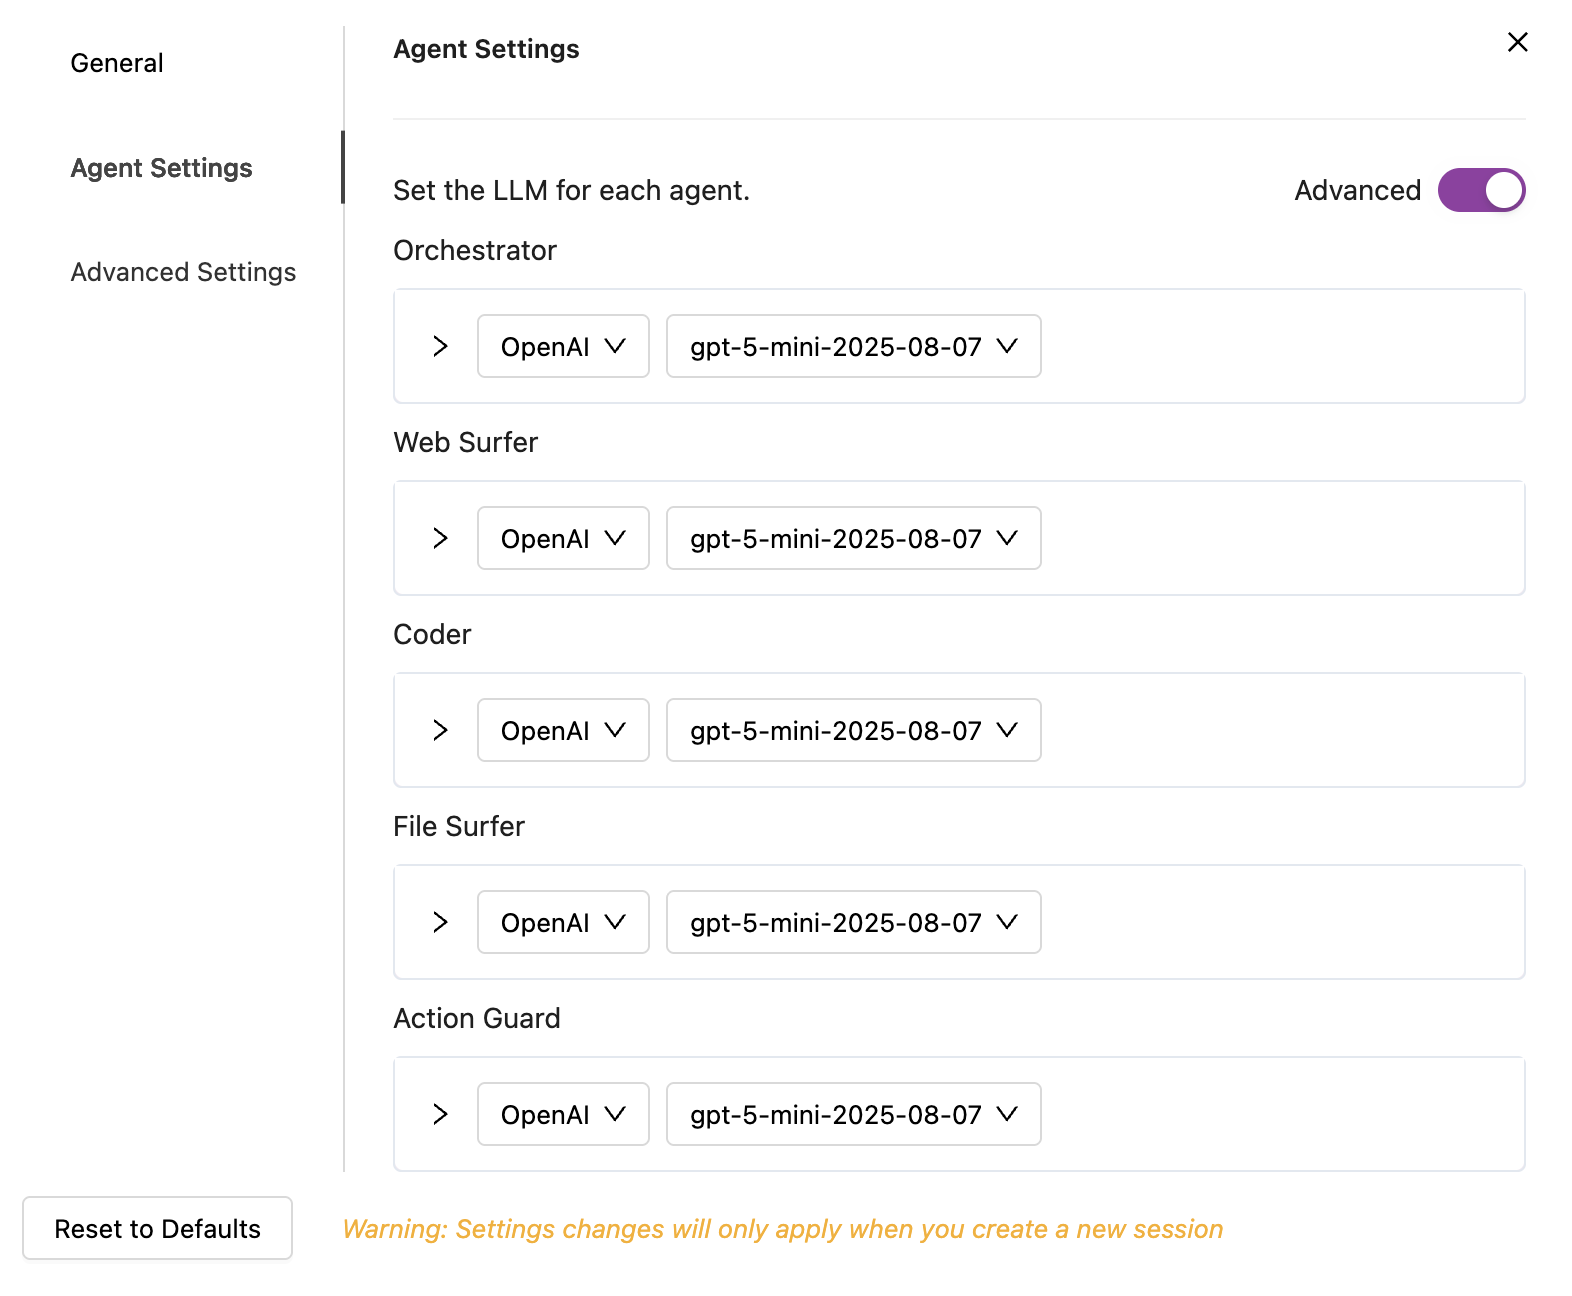Expand the Action Guard configuration chevron
Screen dimensions: 1572x1296
point(440,1114)
